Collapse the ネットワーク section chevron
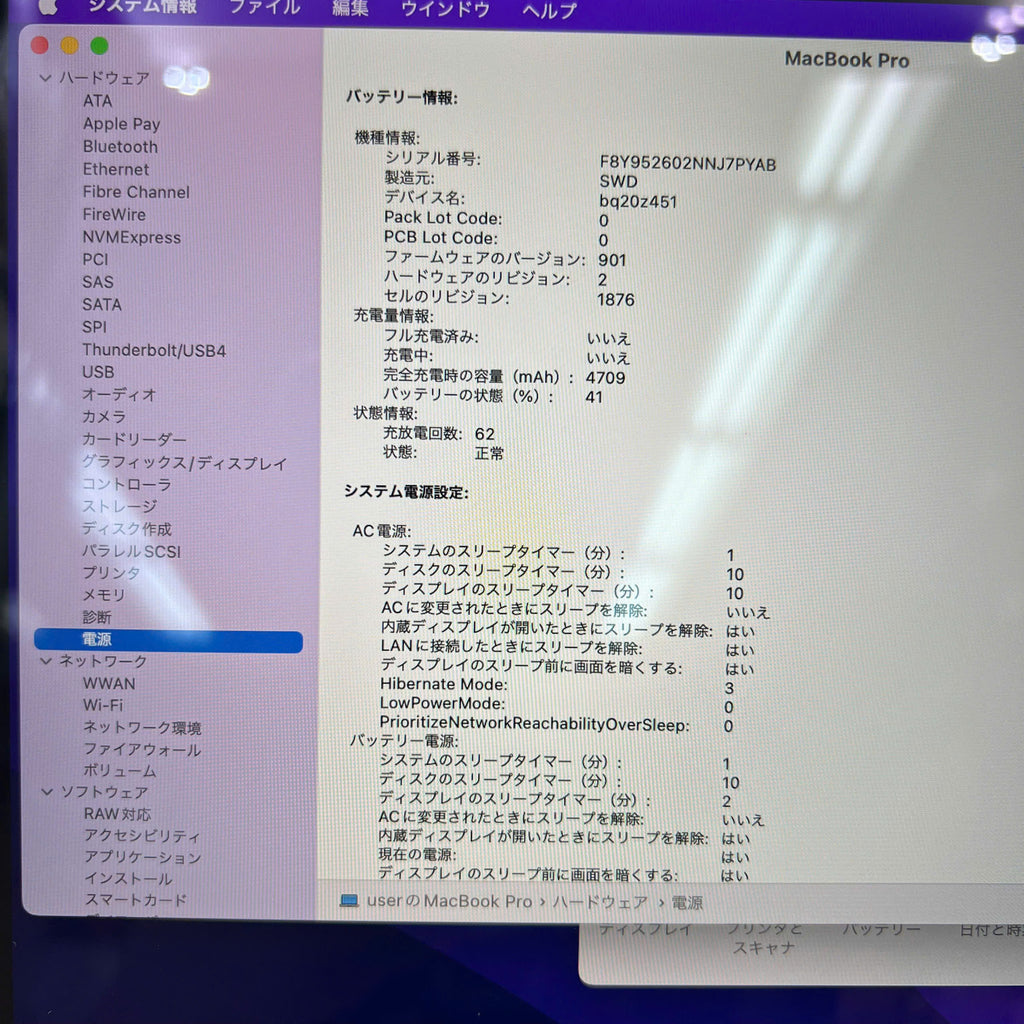The height and width of the screenshot is (1024, 1024). 46,661
